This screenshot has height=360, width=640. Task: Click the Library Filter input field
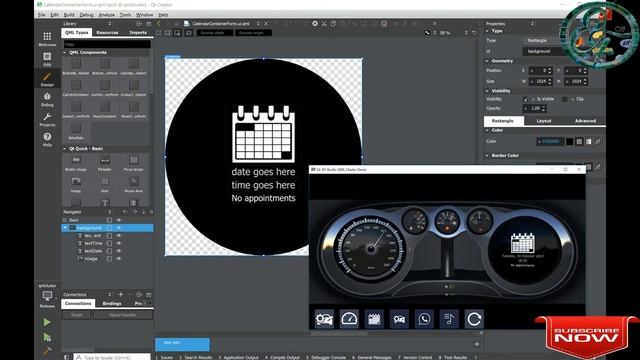[x=107, y=44]
